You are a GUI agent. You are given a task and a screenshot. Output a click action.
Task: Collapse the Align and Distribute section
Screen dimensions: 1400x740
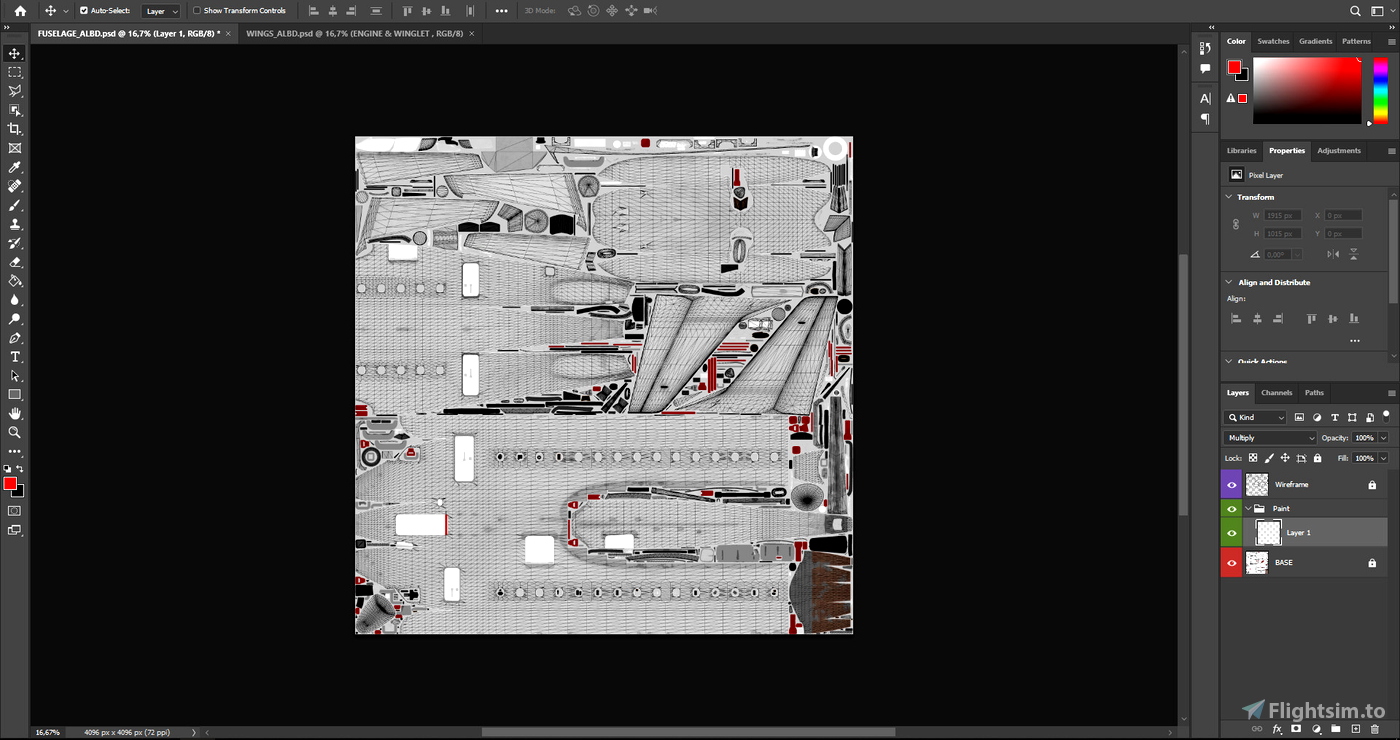(x=1229, y=282)
